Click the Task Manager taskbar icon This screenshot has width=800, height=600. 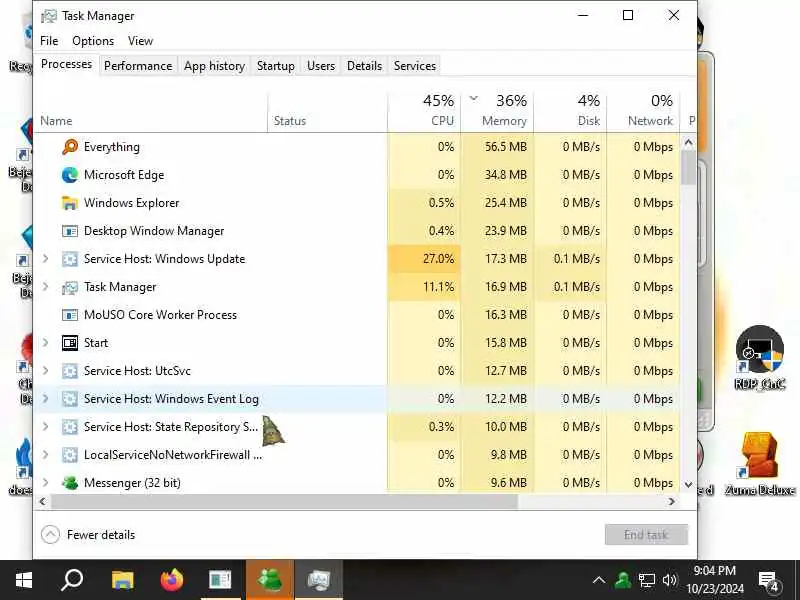(319, 580)
